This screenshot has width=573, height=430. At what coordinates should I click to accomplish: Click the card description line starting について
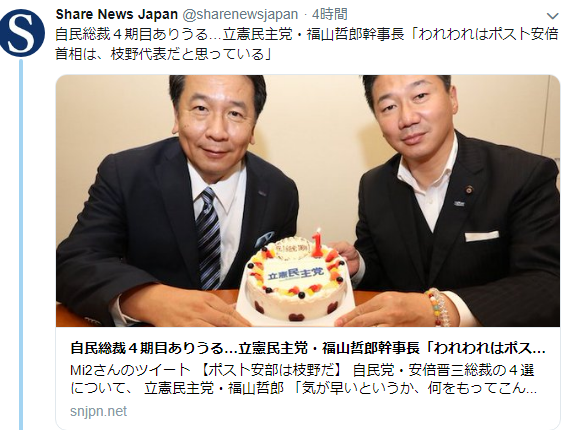[x=304, y=388]
